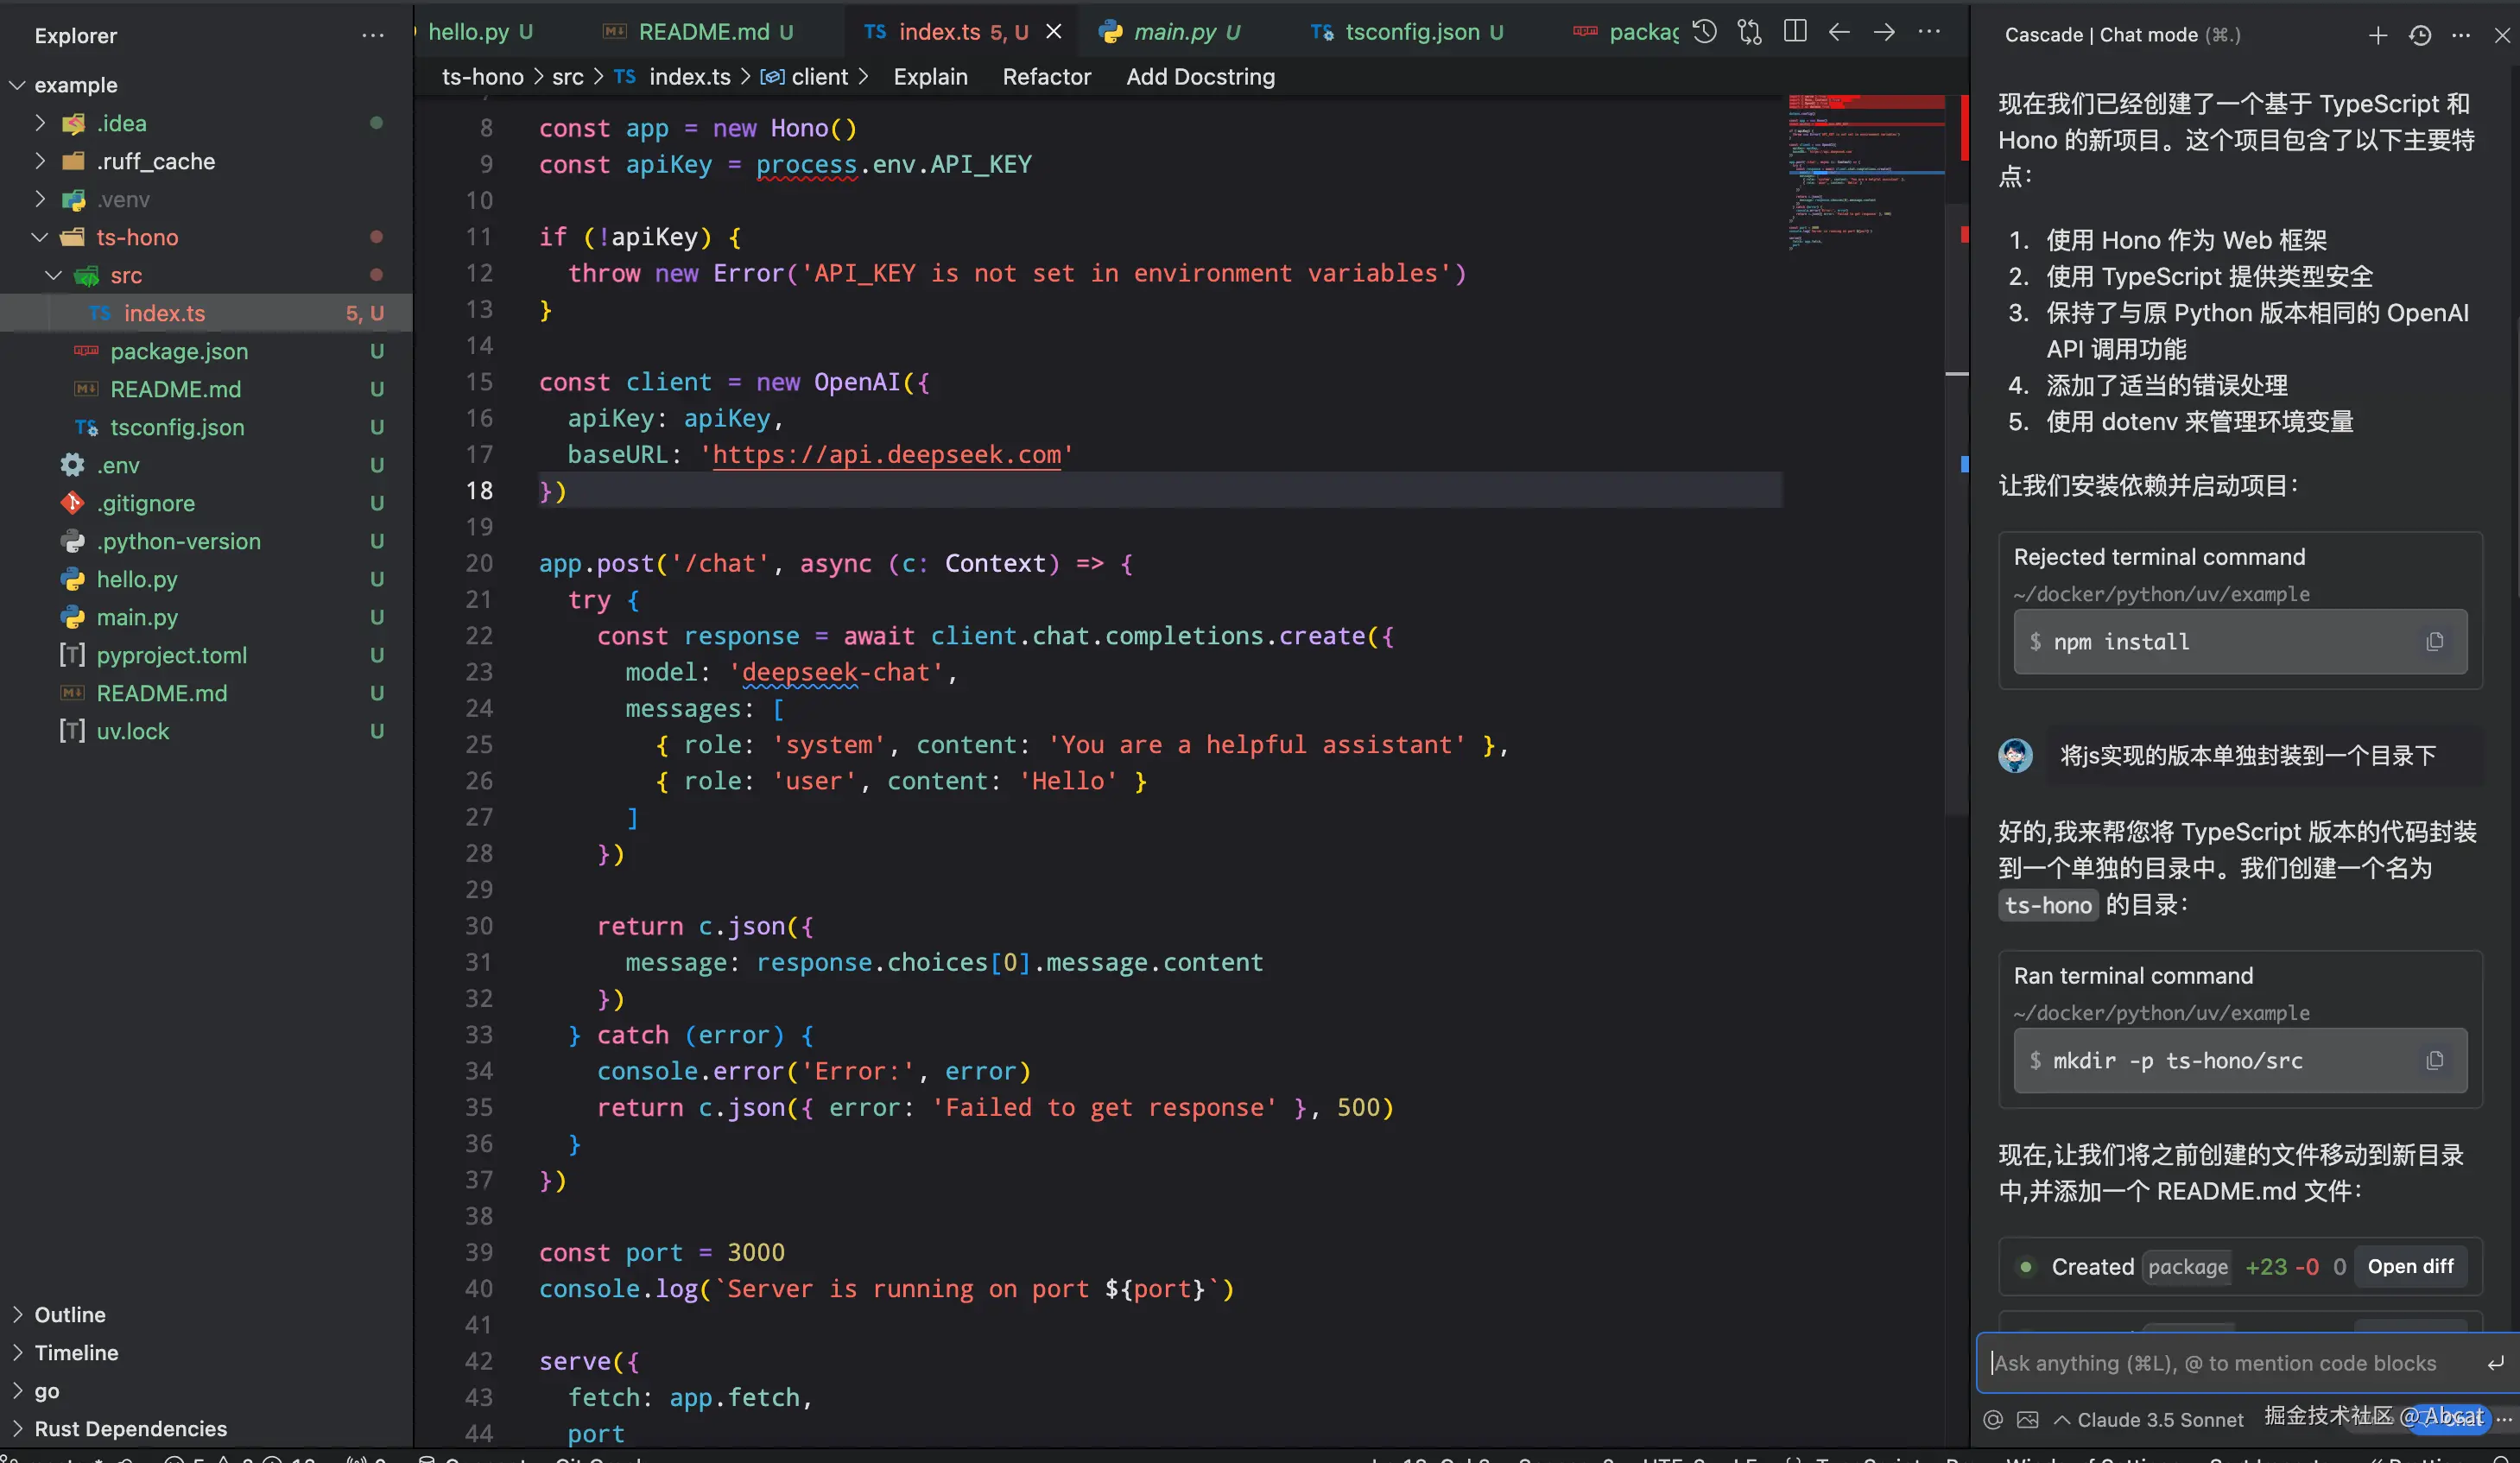The image size is (2520, 1463).
Task: Navigate back with the left arrow icon
Action: (1839, 32)
